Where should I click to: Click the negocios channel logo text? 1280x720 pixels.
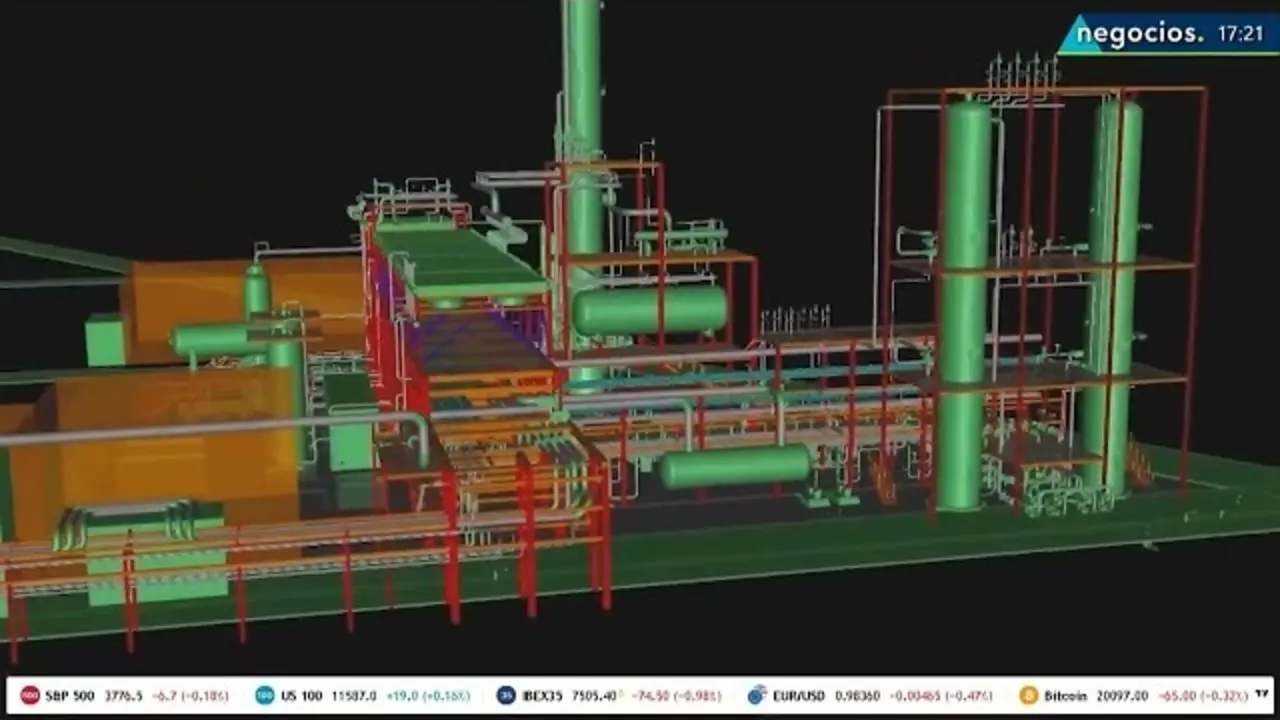(x=1140, y=33)
